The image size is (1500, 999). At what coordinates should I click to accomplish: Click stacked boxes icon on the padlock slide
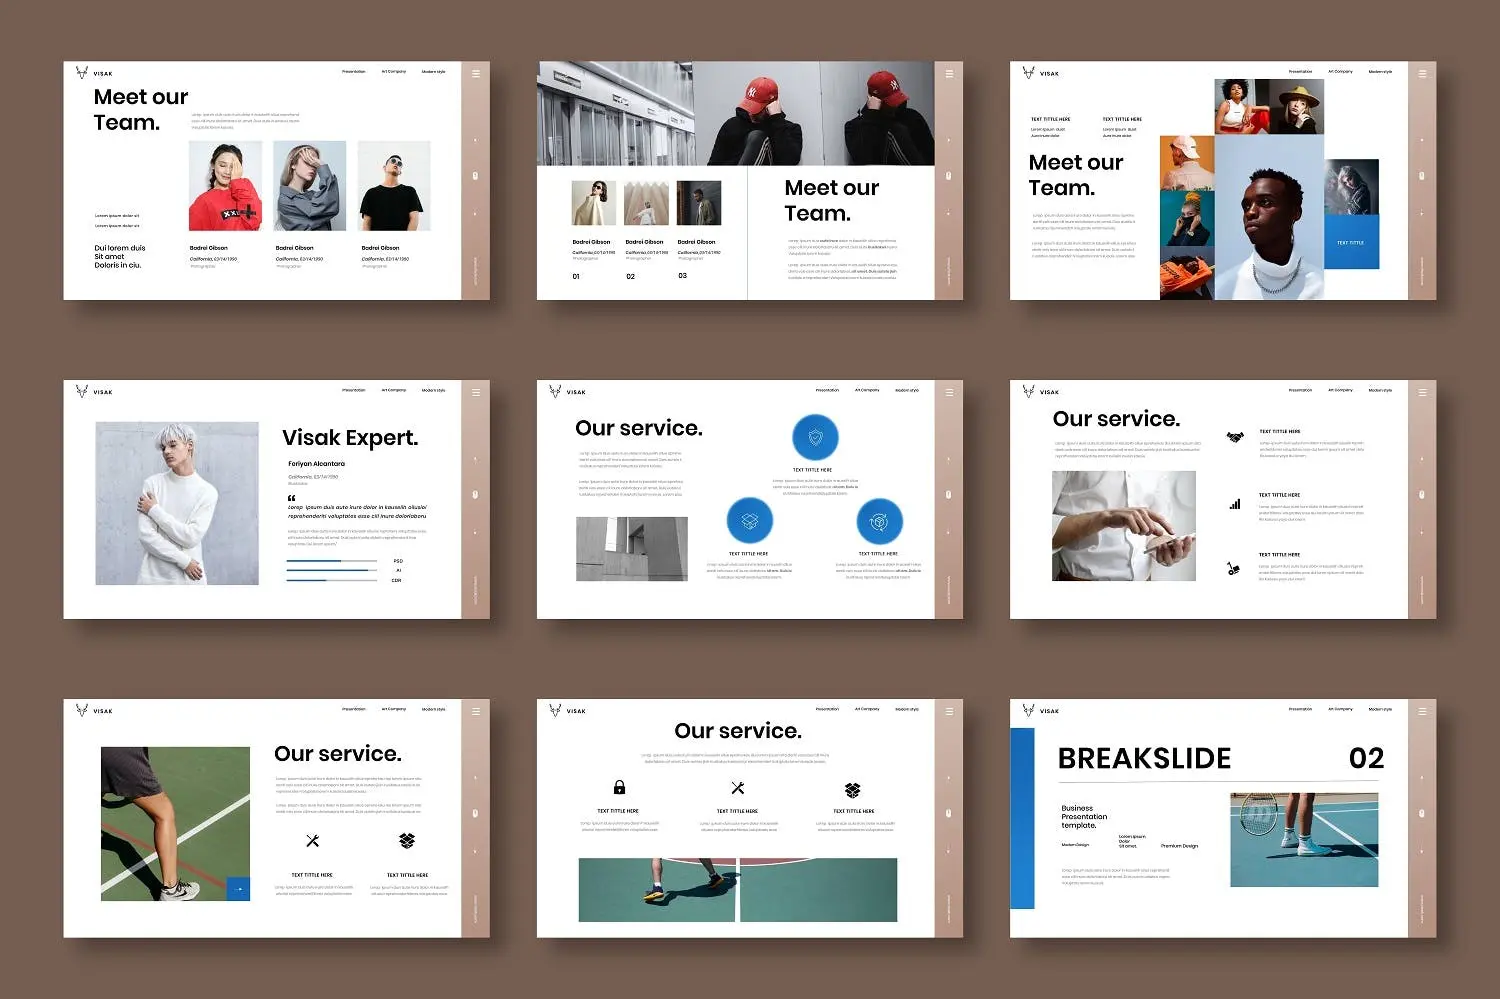tap(853, 790)
